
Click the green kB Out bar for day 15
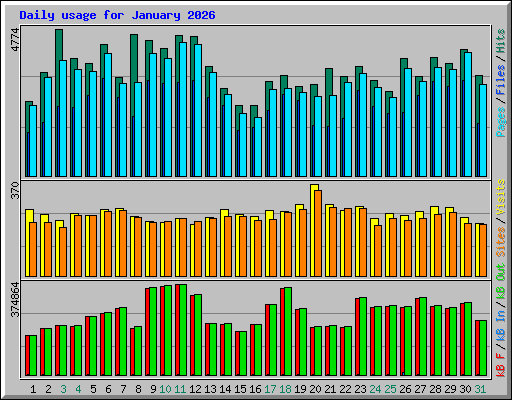pyautogui.click(x=243, y=354)
